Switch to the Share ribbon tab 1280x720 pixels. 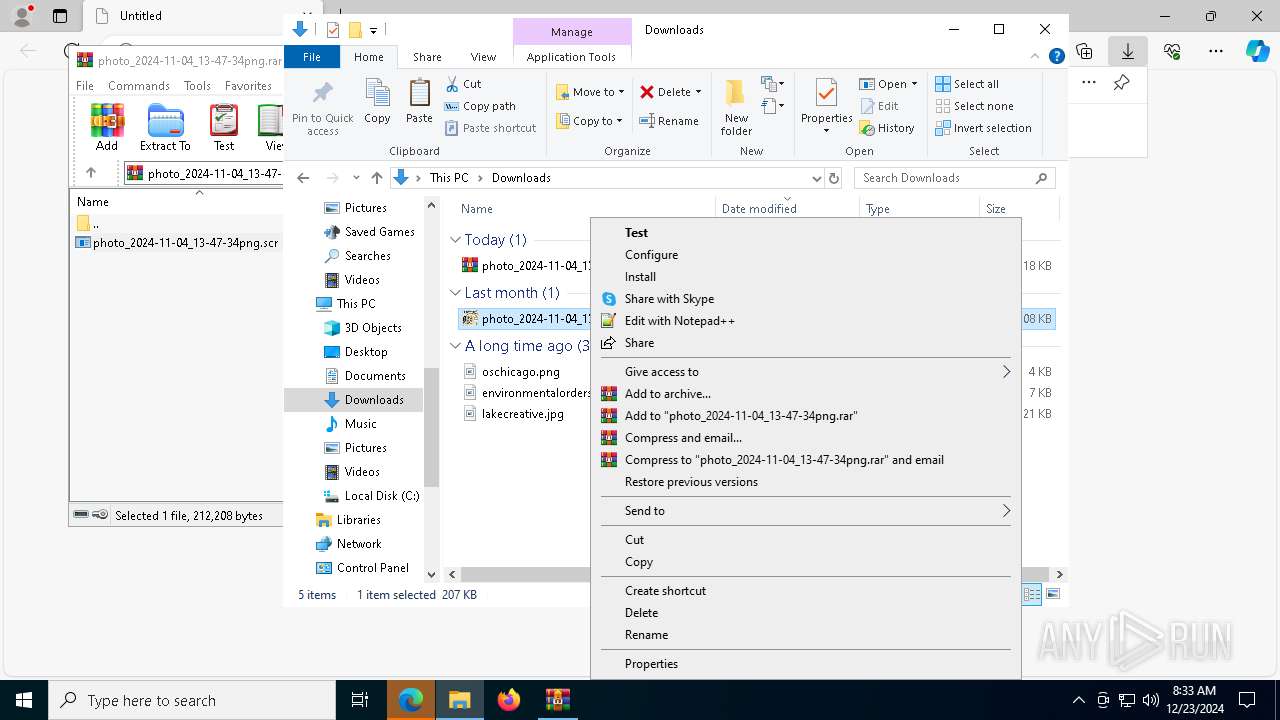pyautogui.click(x=427, y=57)
